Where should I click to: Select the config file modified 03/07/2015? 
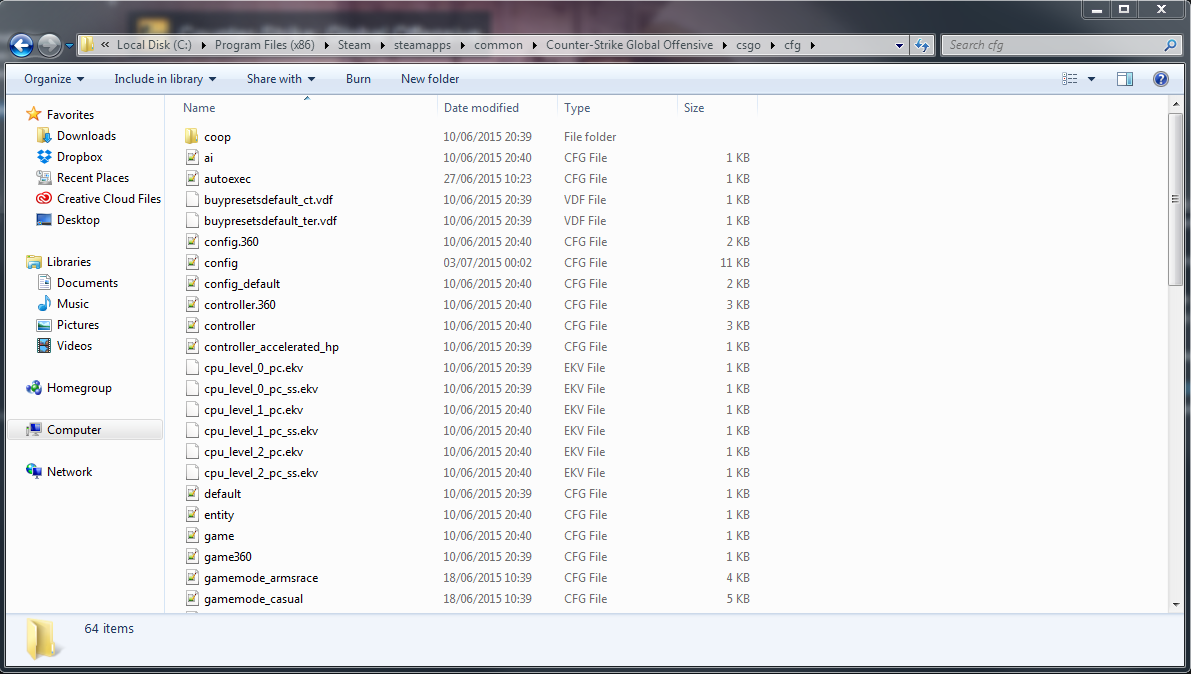[220, 263]
